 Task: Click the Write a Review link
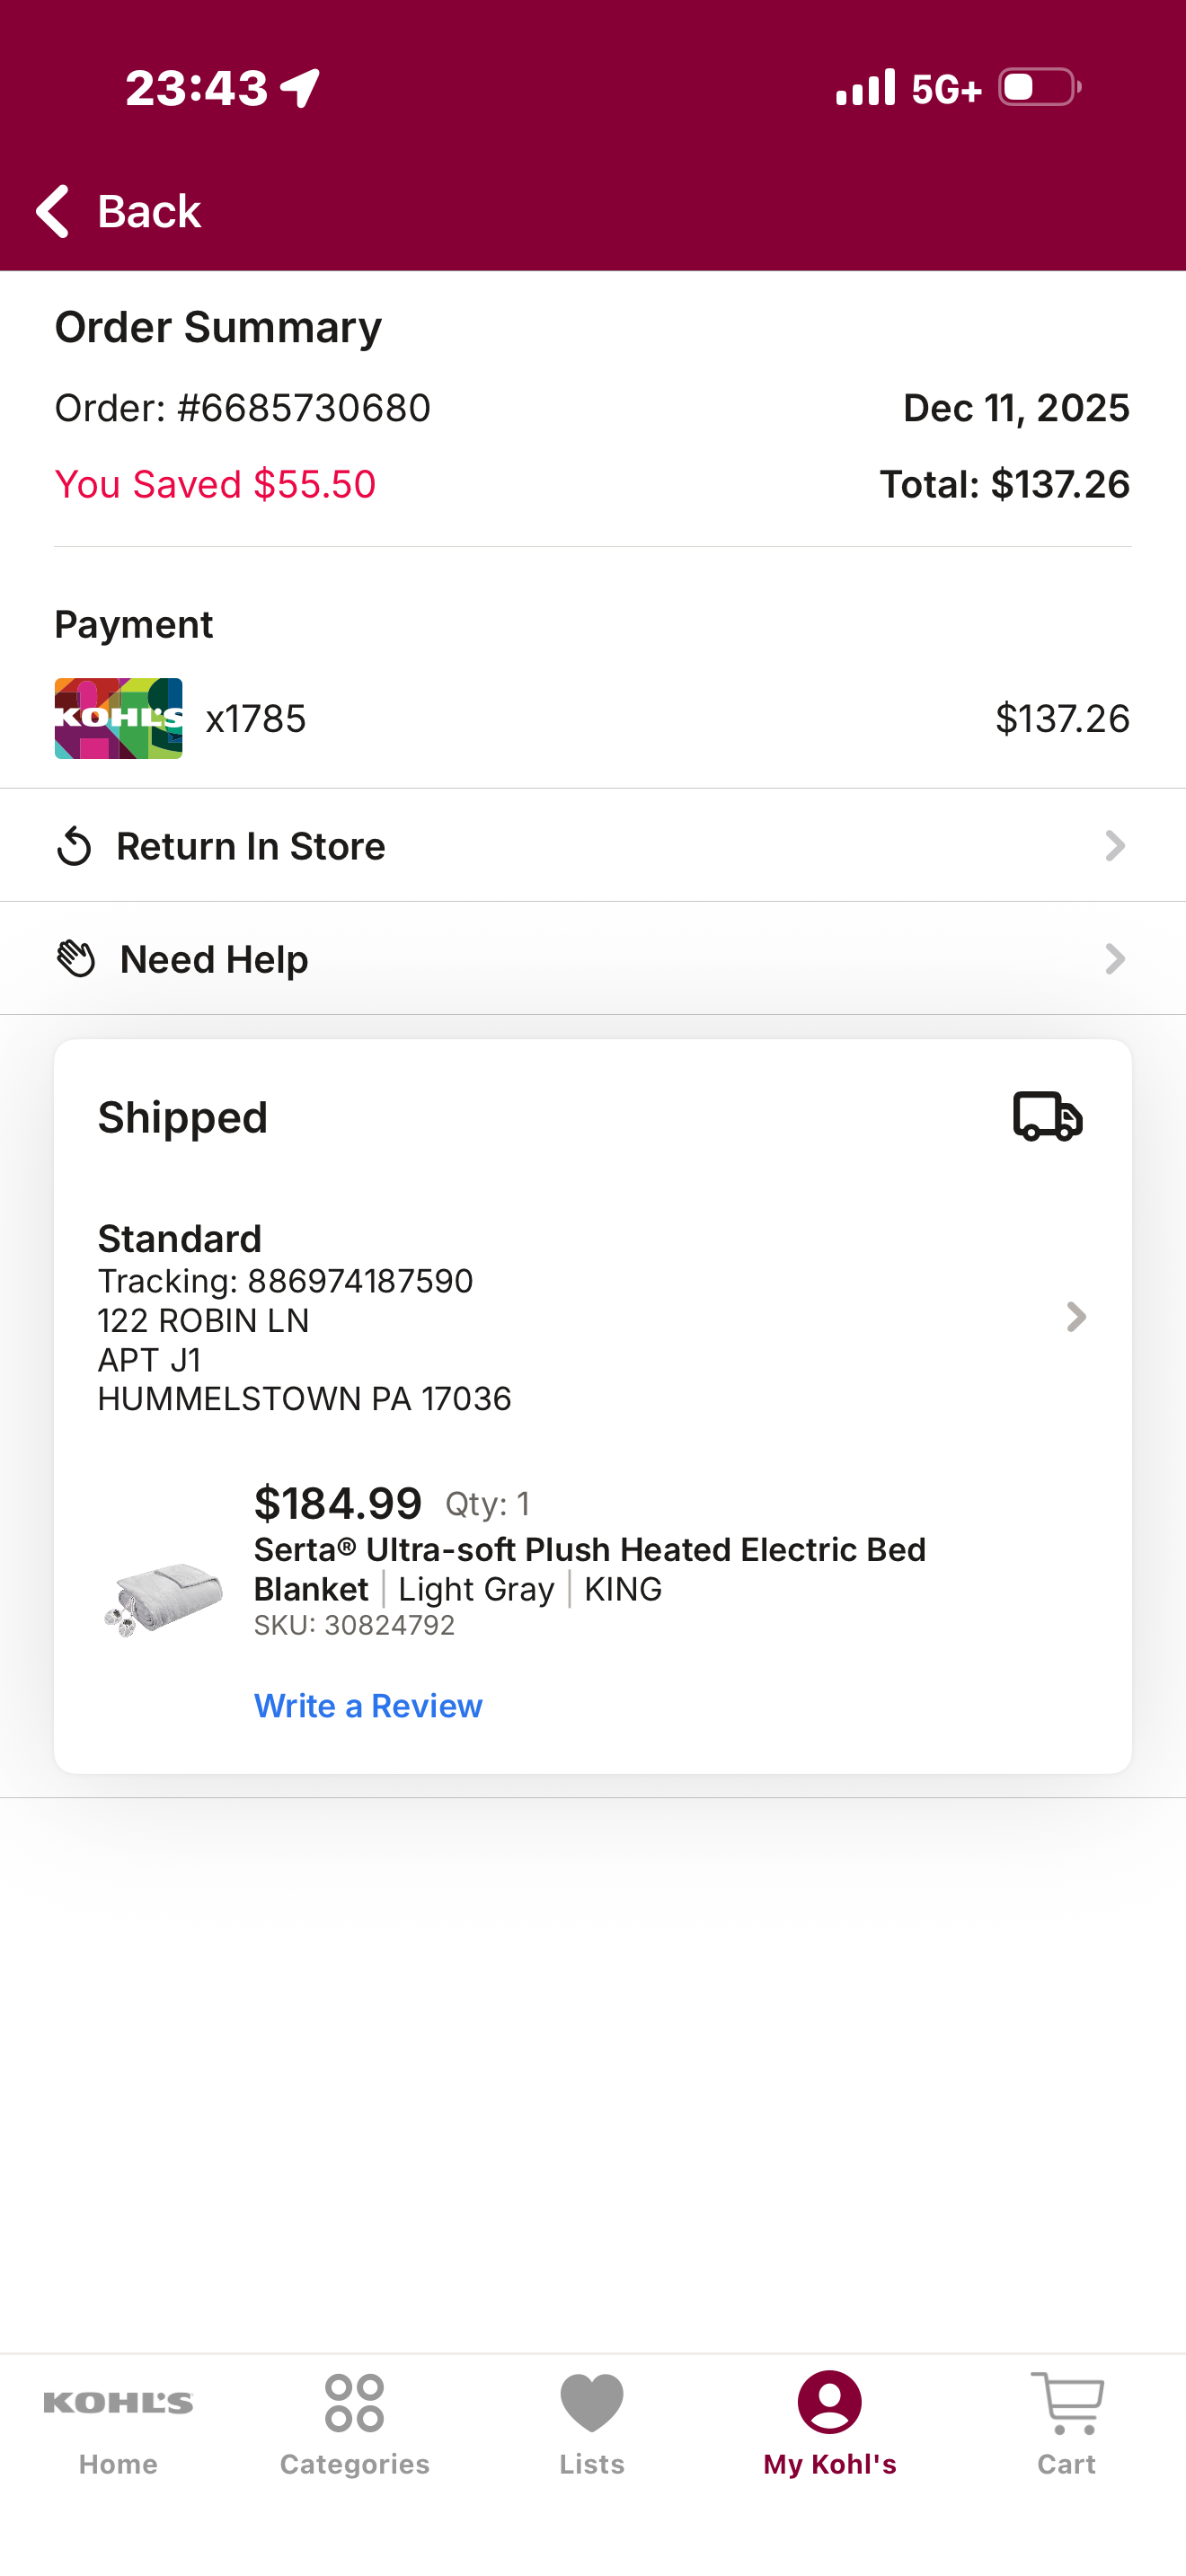tap(368, 1706)
